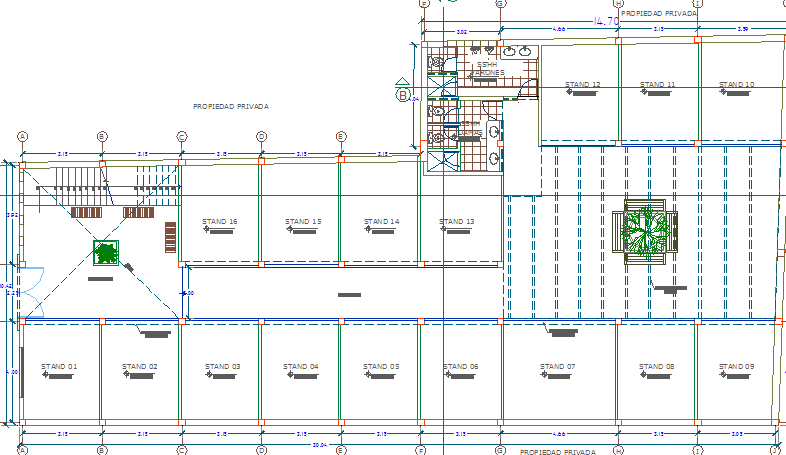Select the STAND 13 label

click(456, 222)
